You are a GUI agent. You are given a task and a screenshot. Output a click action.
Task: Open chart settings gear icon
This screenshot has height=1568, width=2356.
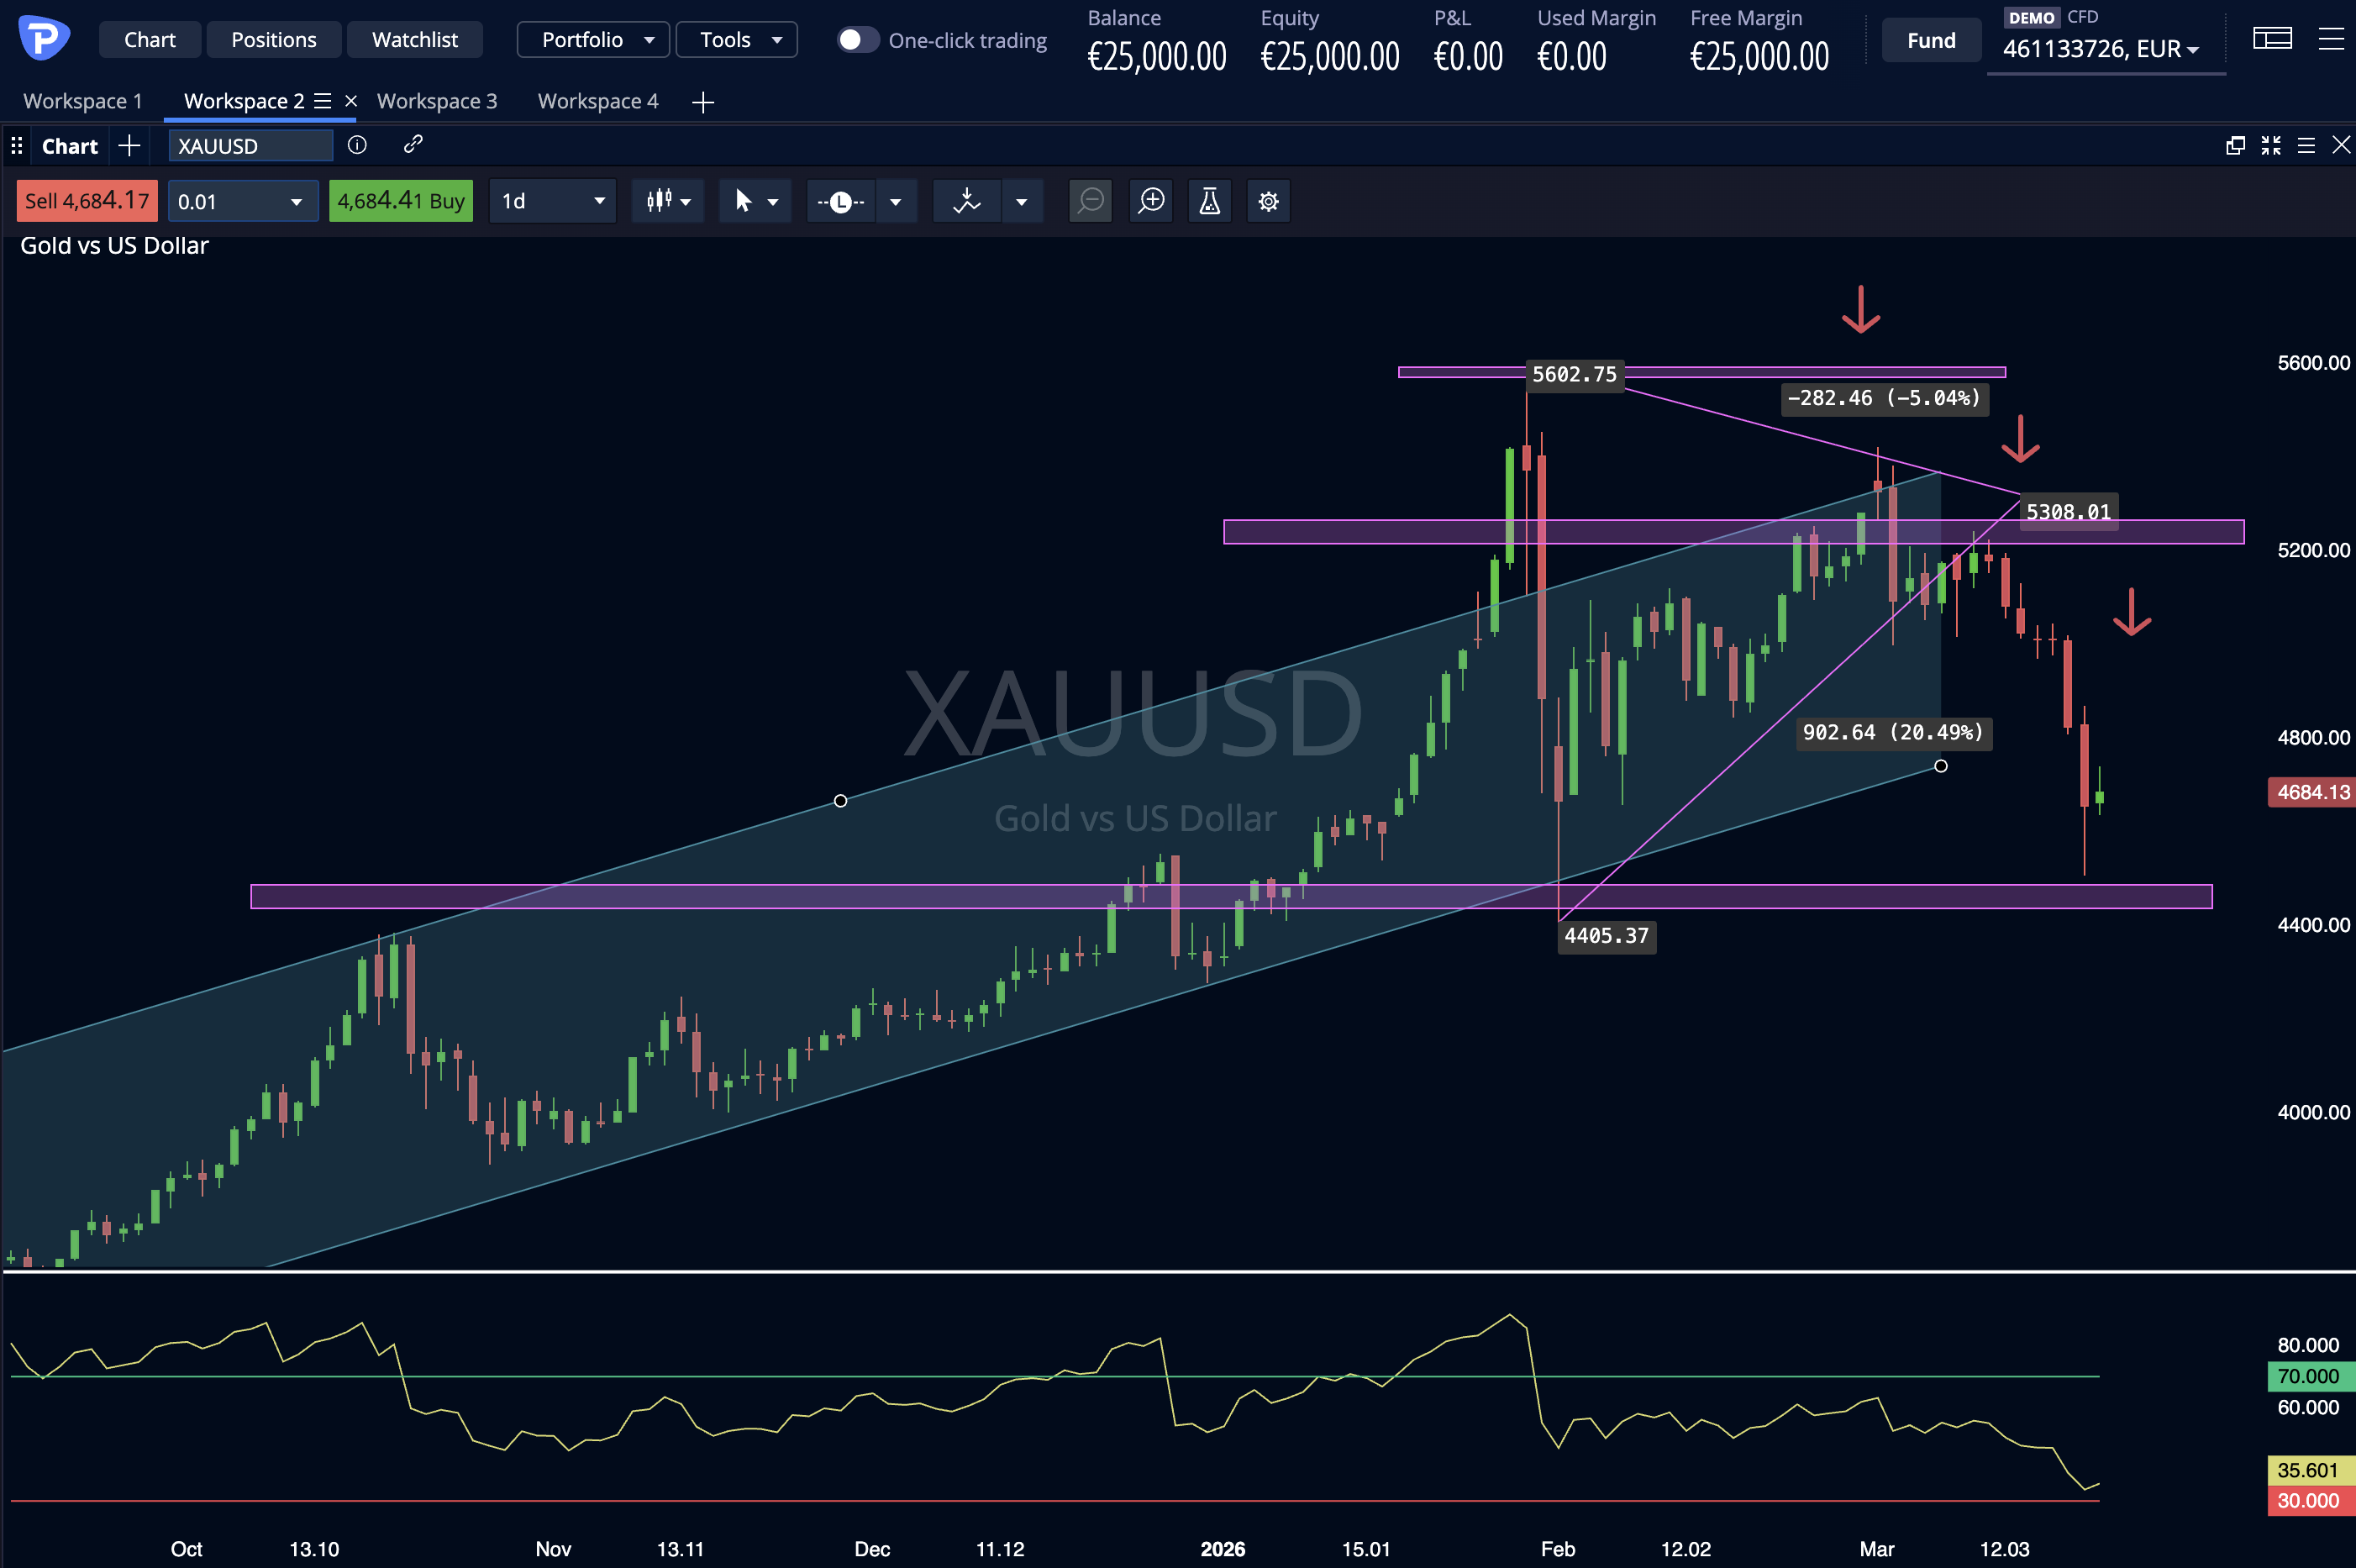[1268, 201]
